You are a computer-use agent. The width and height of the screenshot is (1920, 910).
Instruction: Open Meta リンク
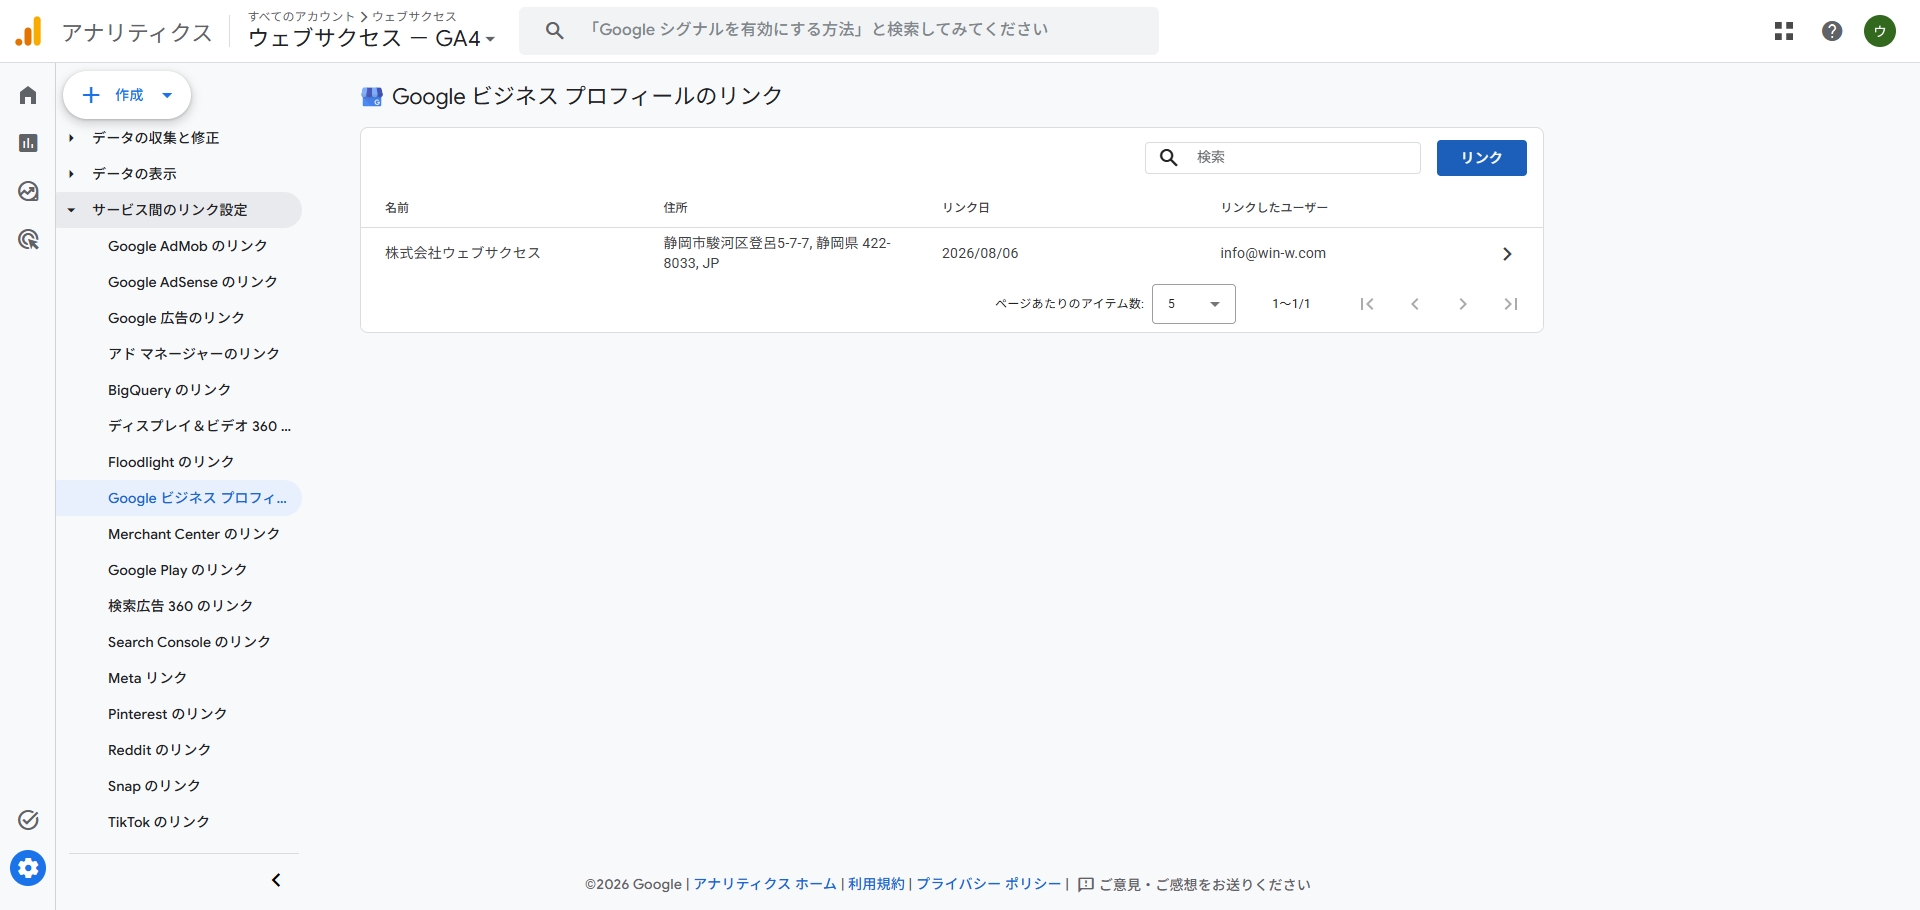pos(148,678)
